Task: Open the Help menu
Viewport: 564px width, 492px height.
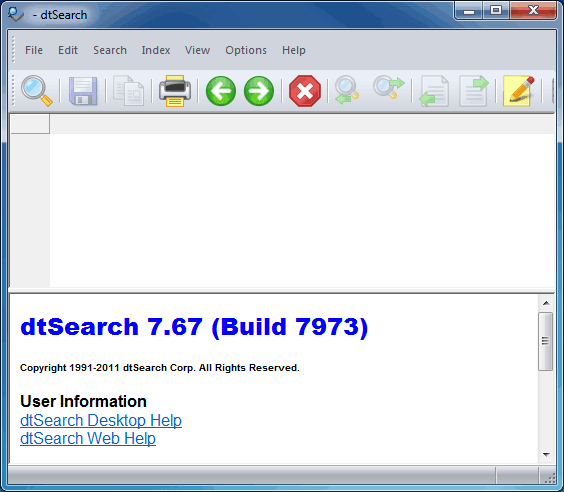Action: tap(294, 50)
